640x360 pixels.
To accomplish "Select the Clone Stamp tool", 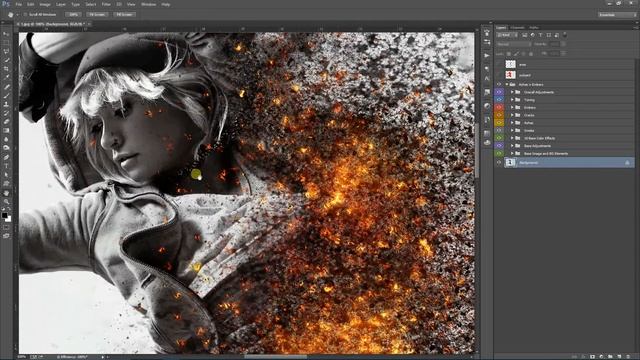I will pos(6,104).
